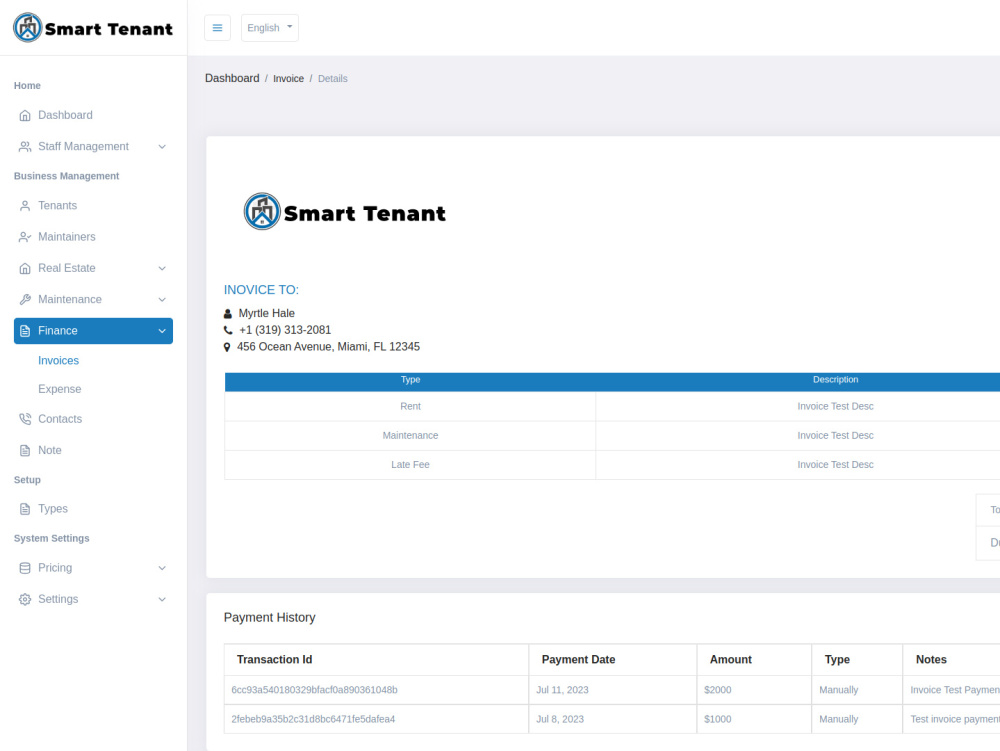Toggle the hamburger menu button
The width and height of the screenshot is (1000, 751).
click(217, 28)
